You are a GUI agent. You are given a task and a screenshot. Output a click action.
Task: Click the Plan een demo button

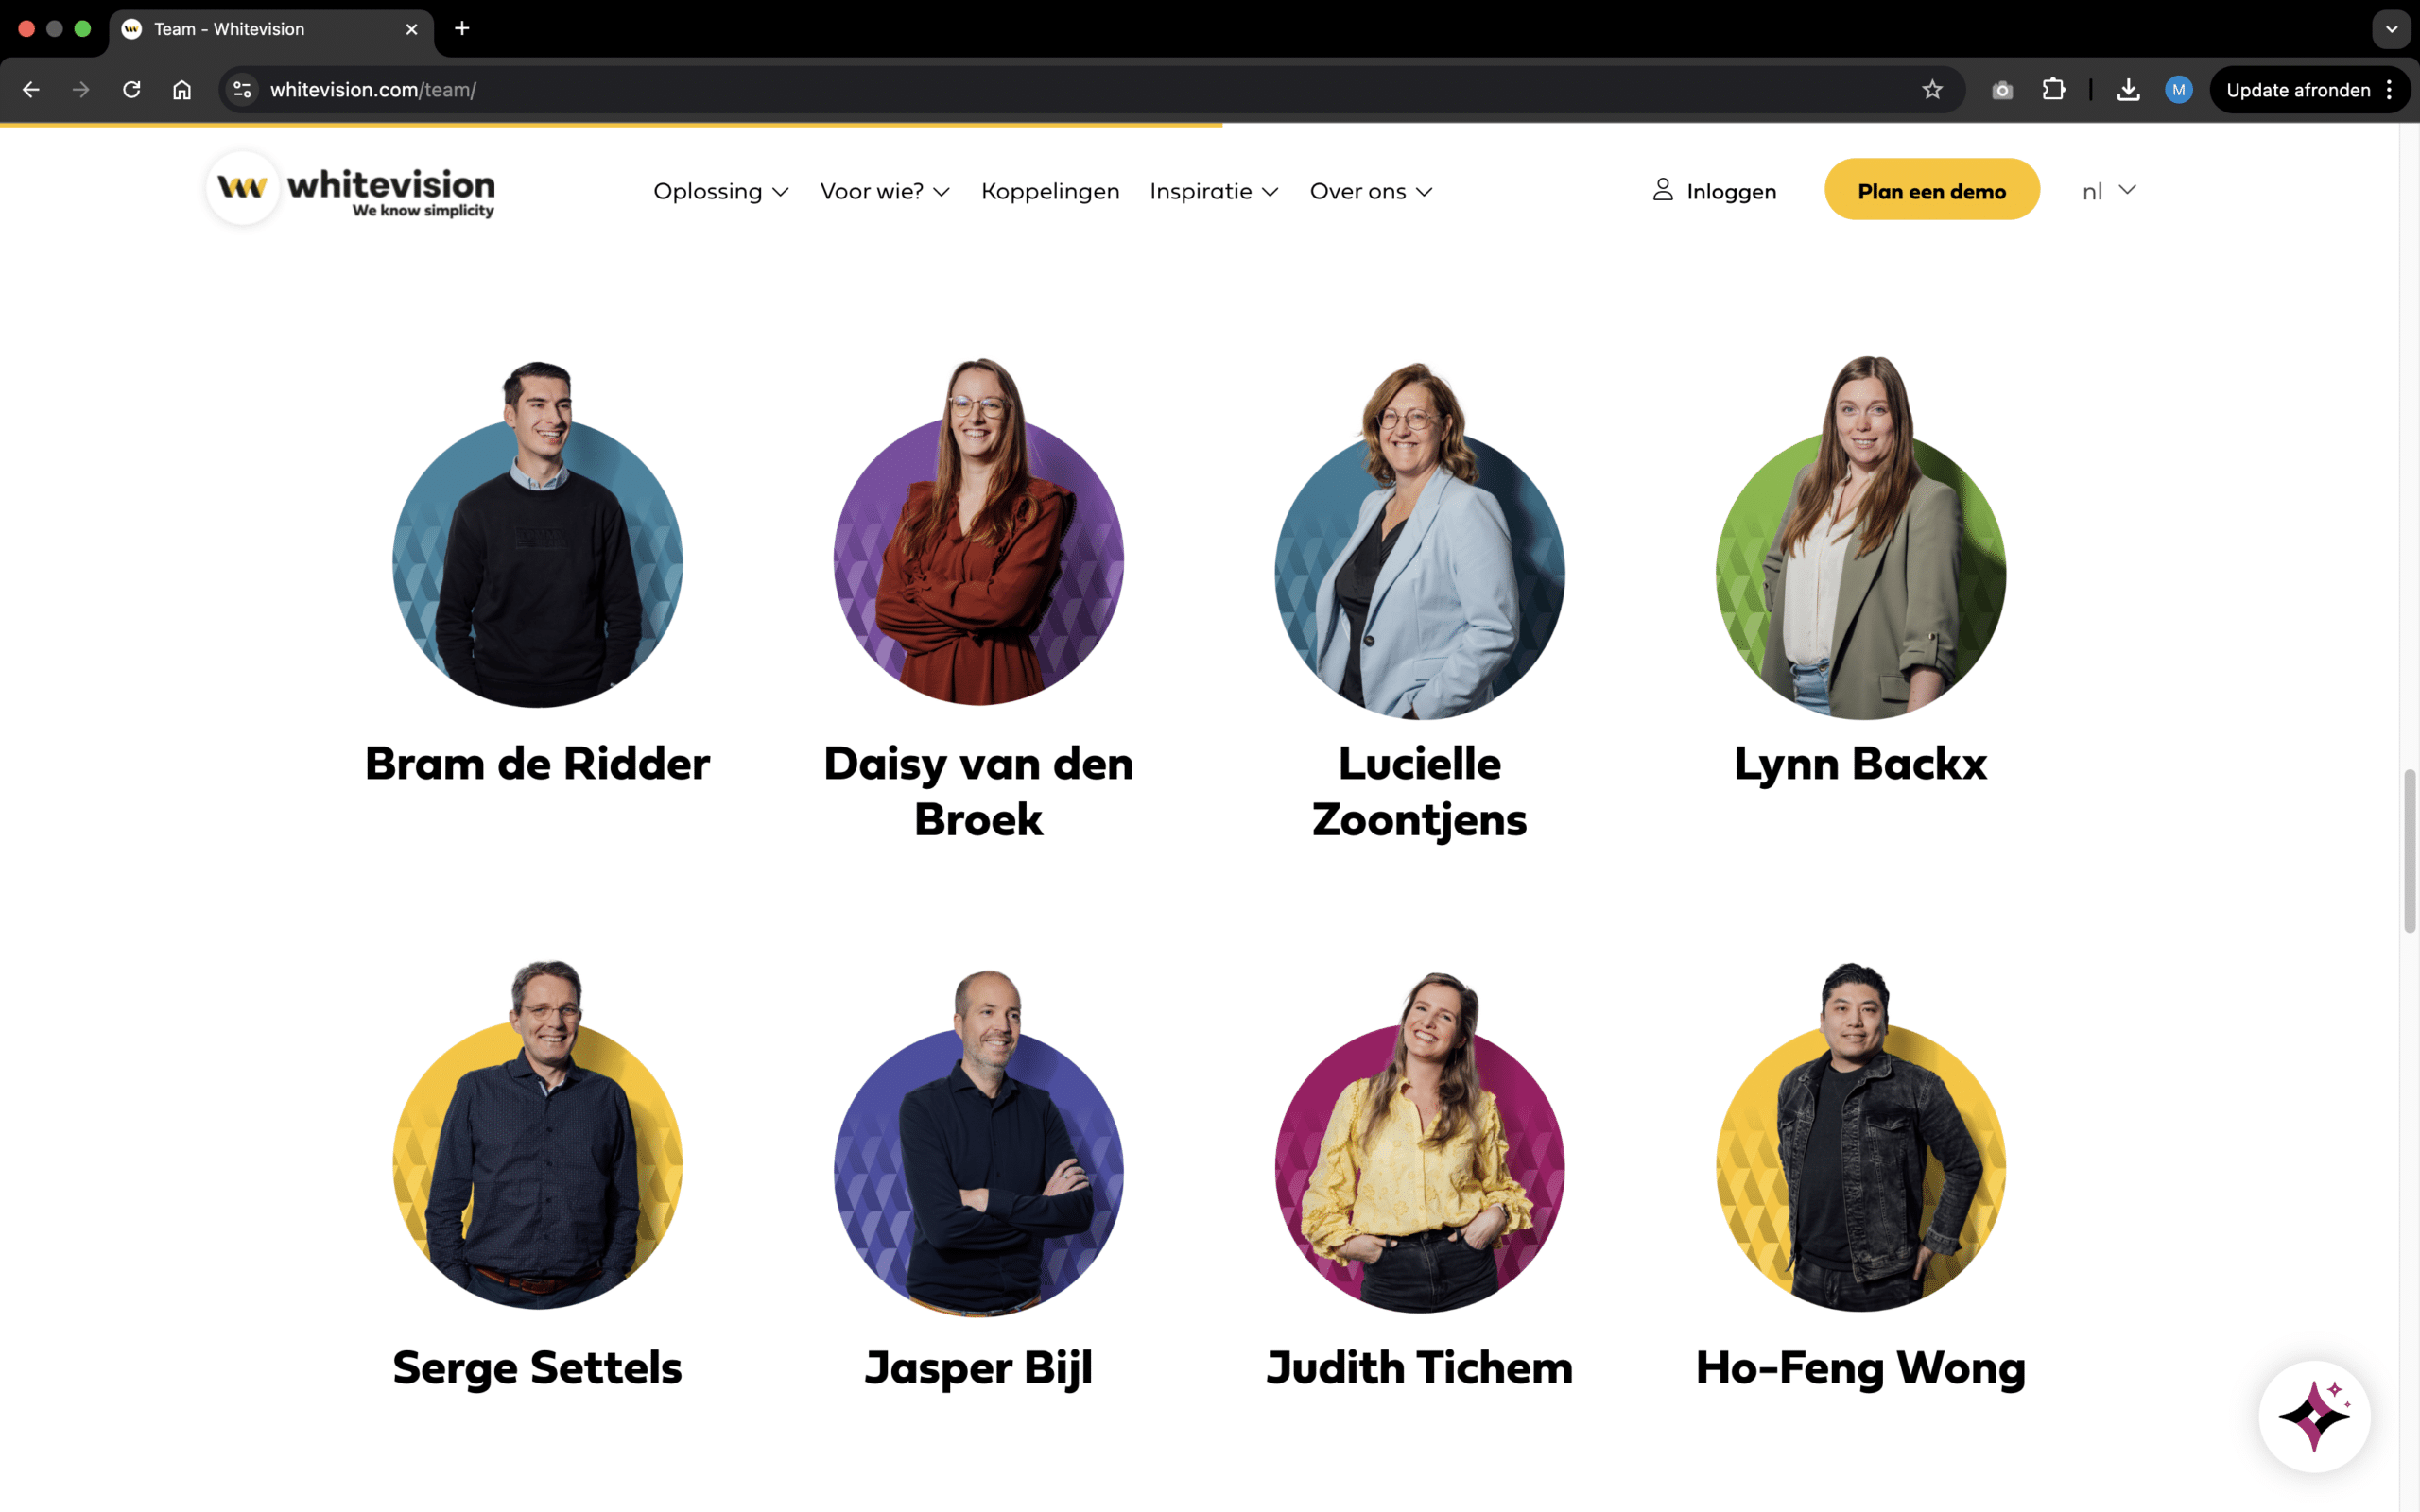(x=1932, y=190)
